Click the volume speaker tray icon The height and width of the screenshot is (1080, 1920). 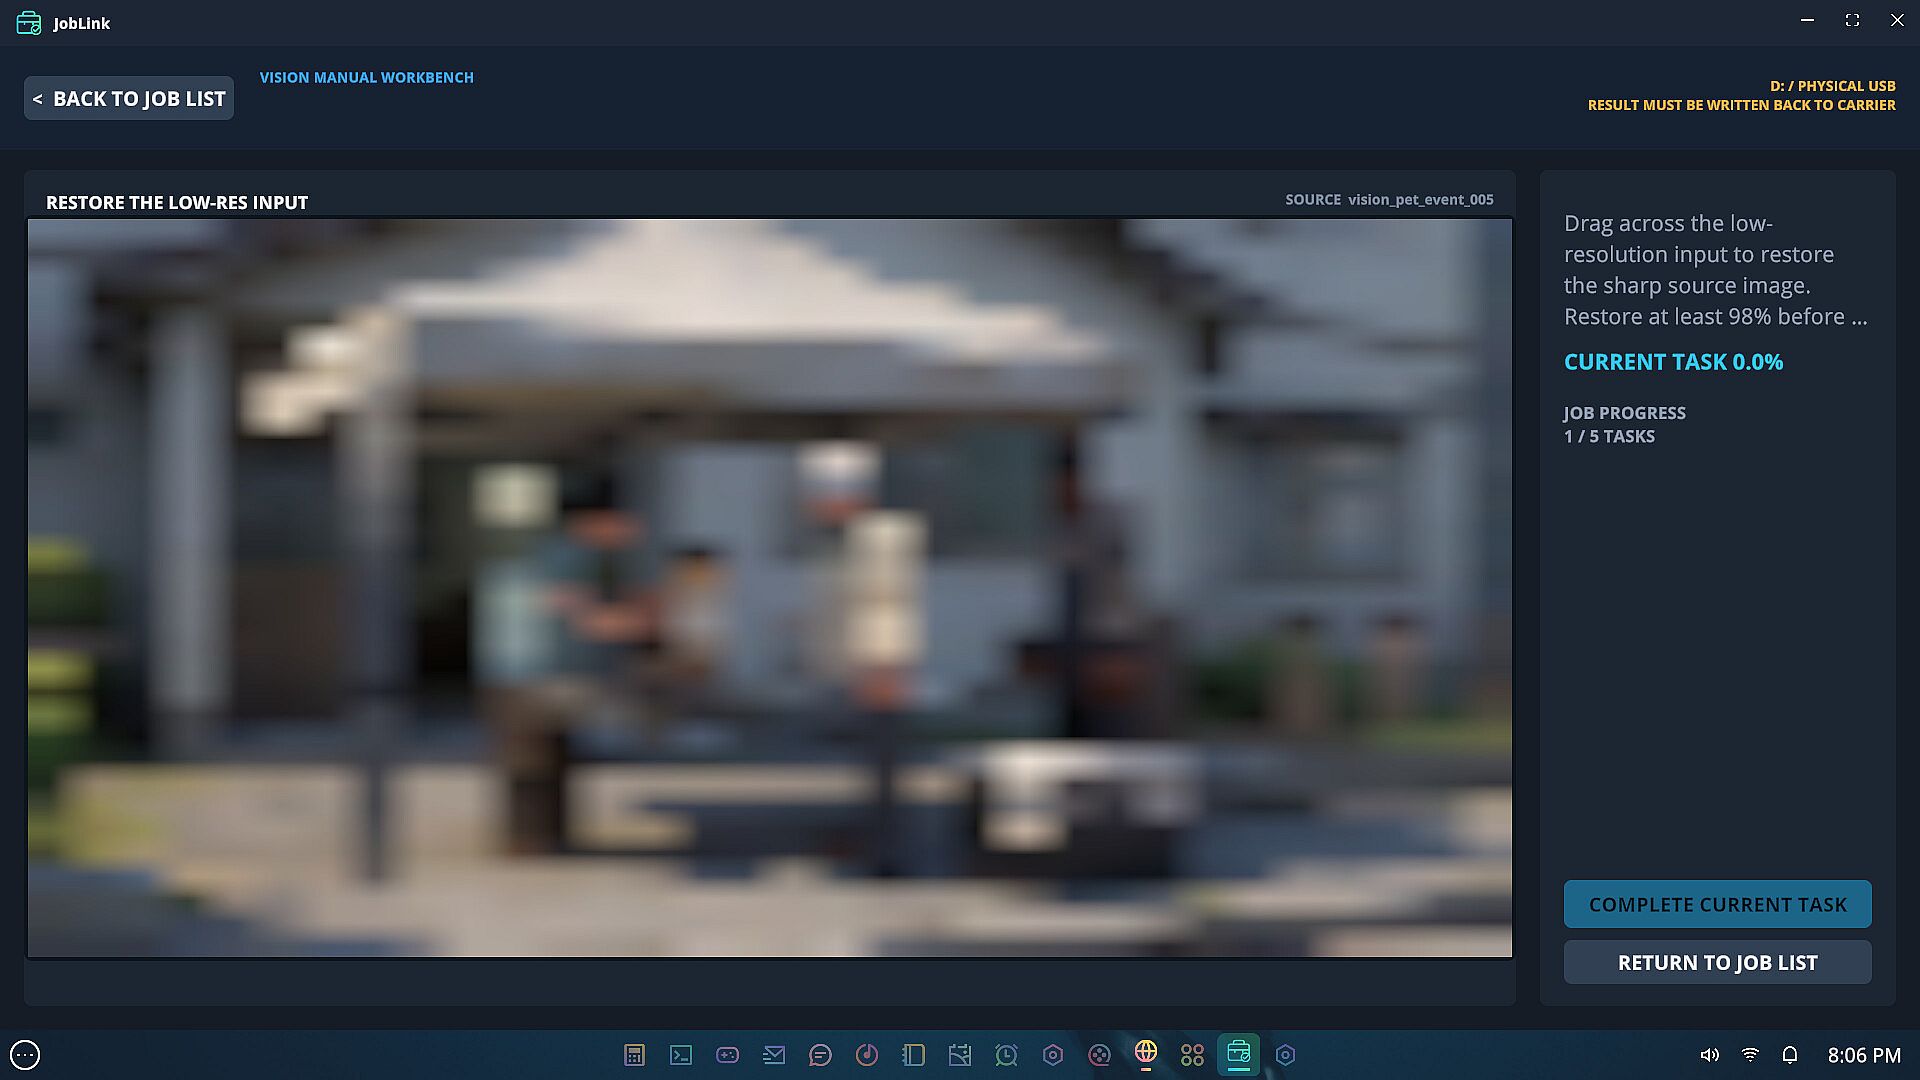pos(1710,1055)
